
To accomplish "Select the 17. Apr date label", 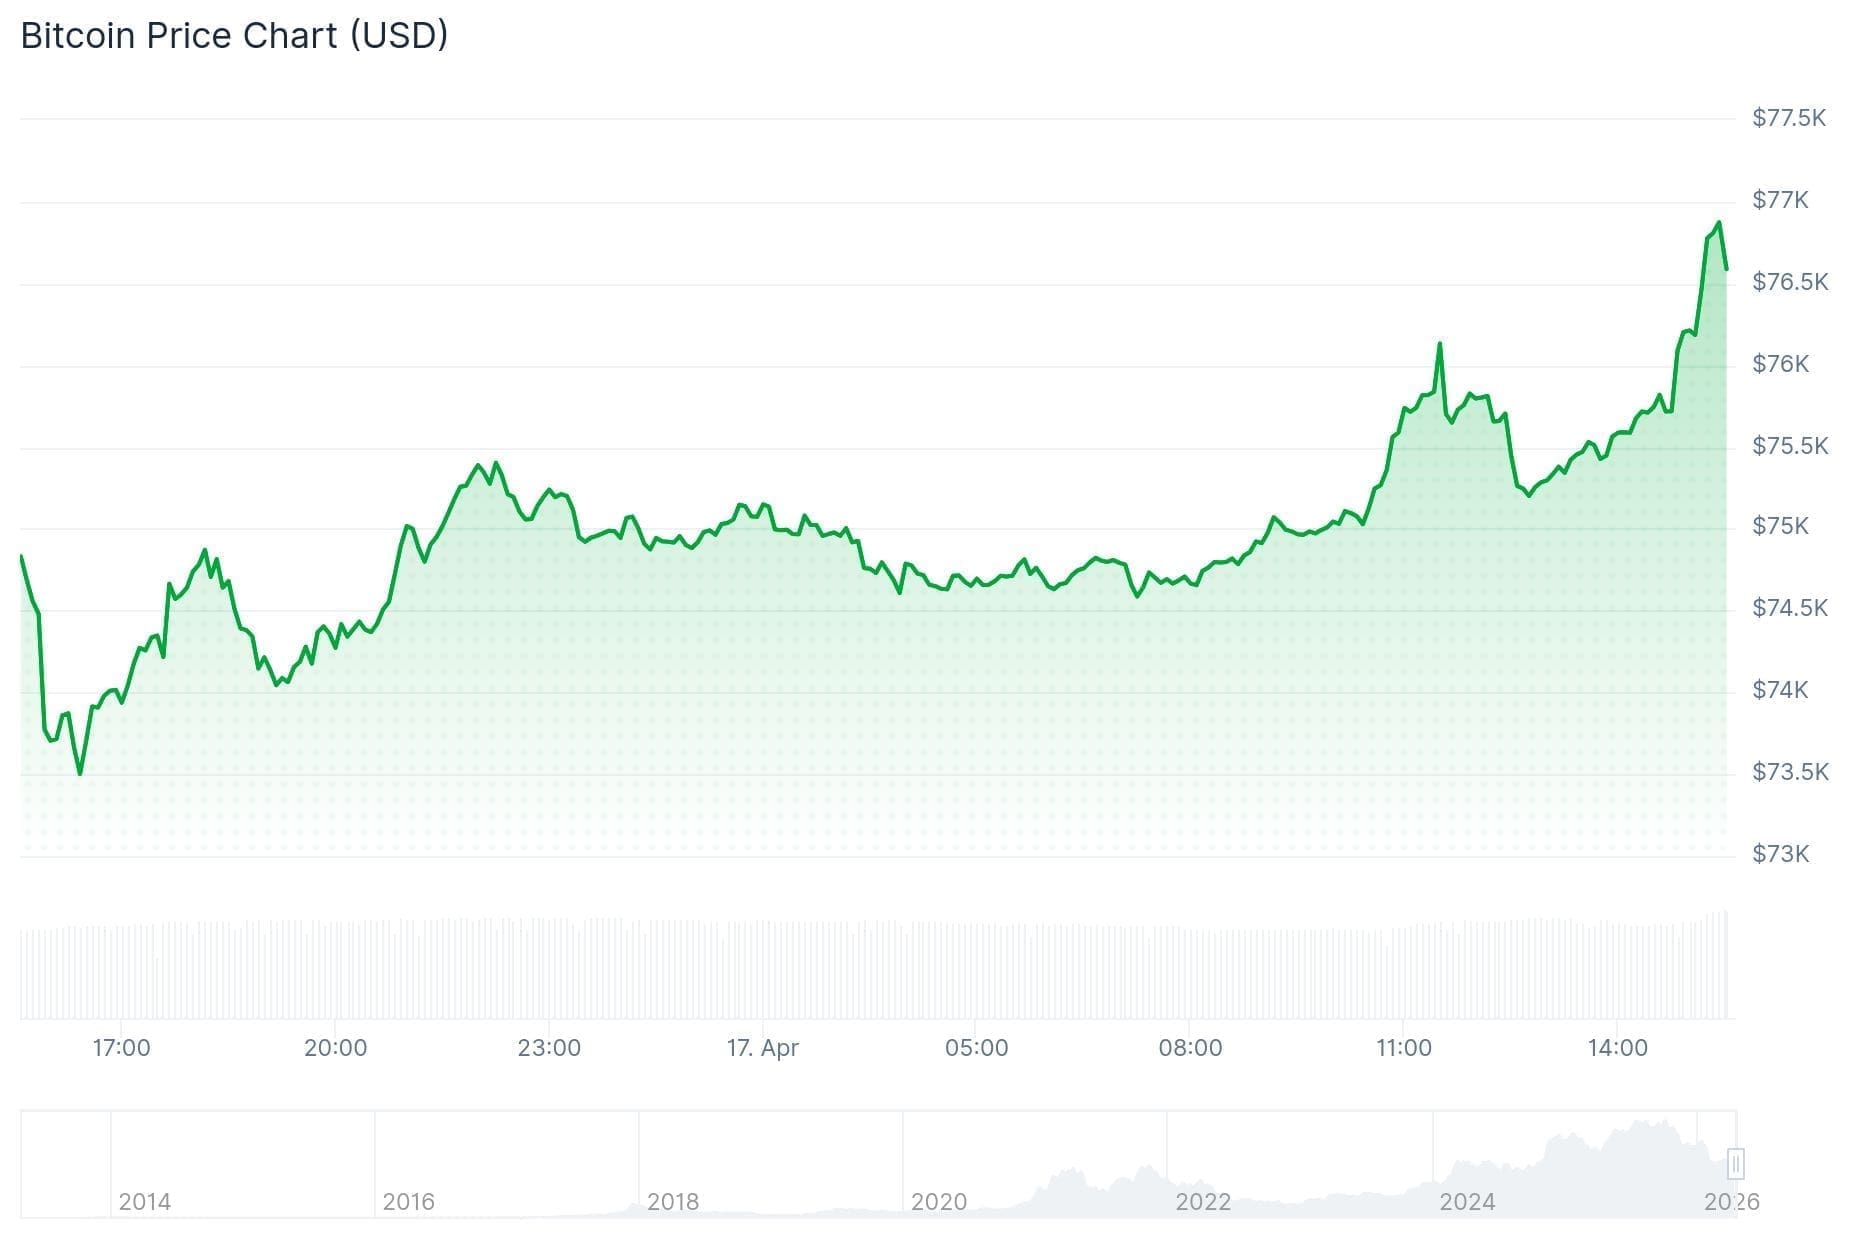I will click(762, 1048).
